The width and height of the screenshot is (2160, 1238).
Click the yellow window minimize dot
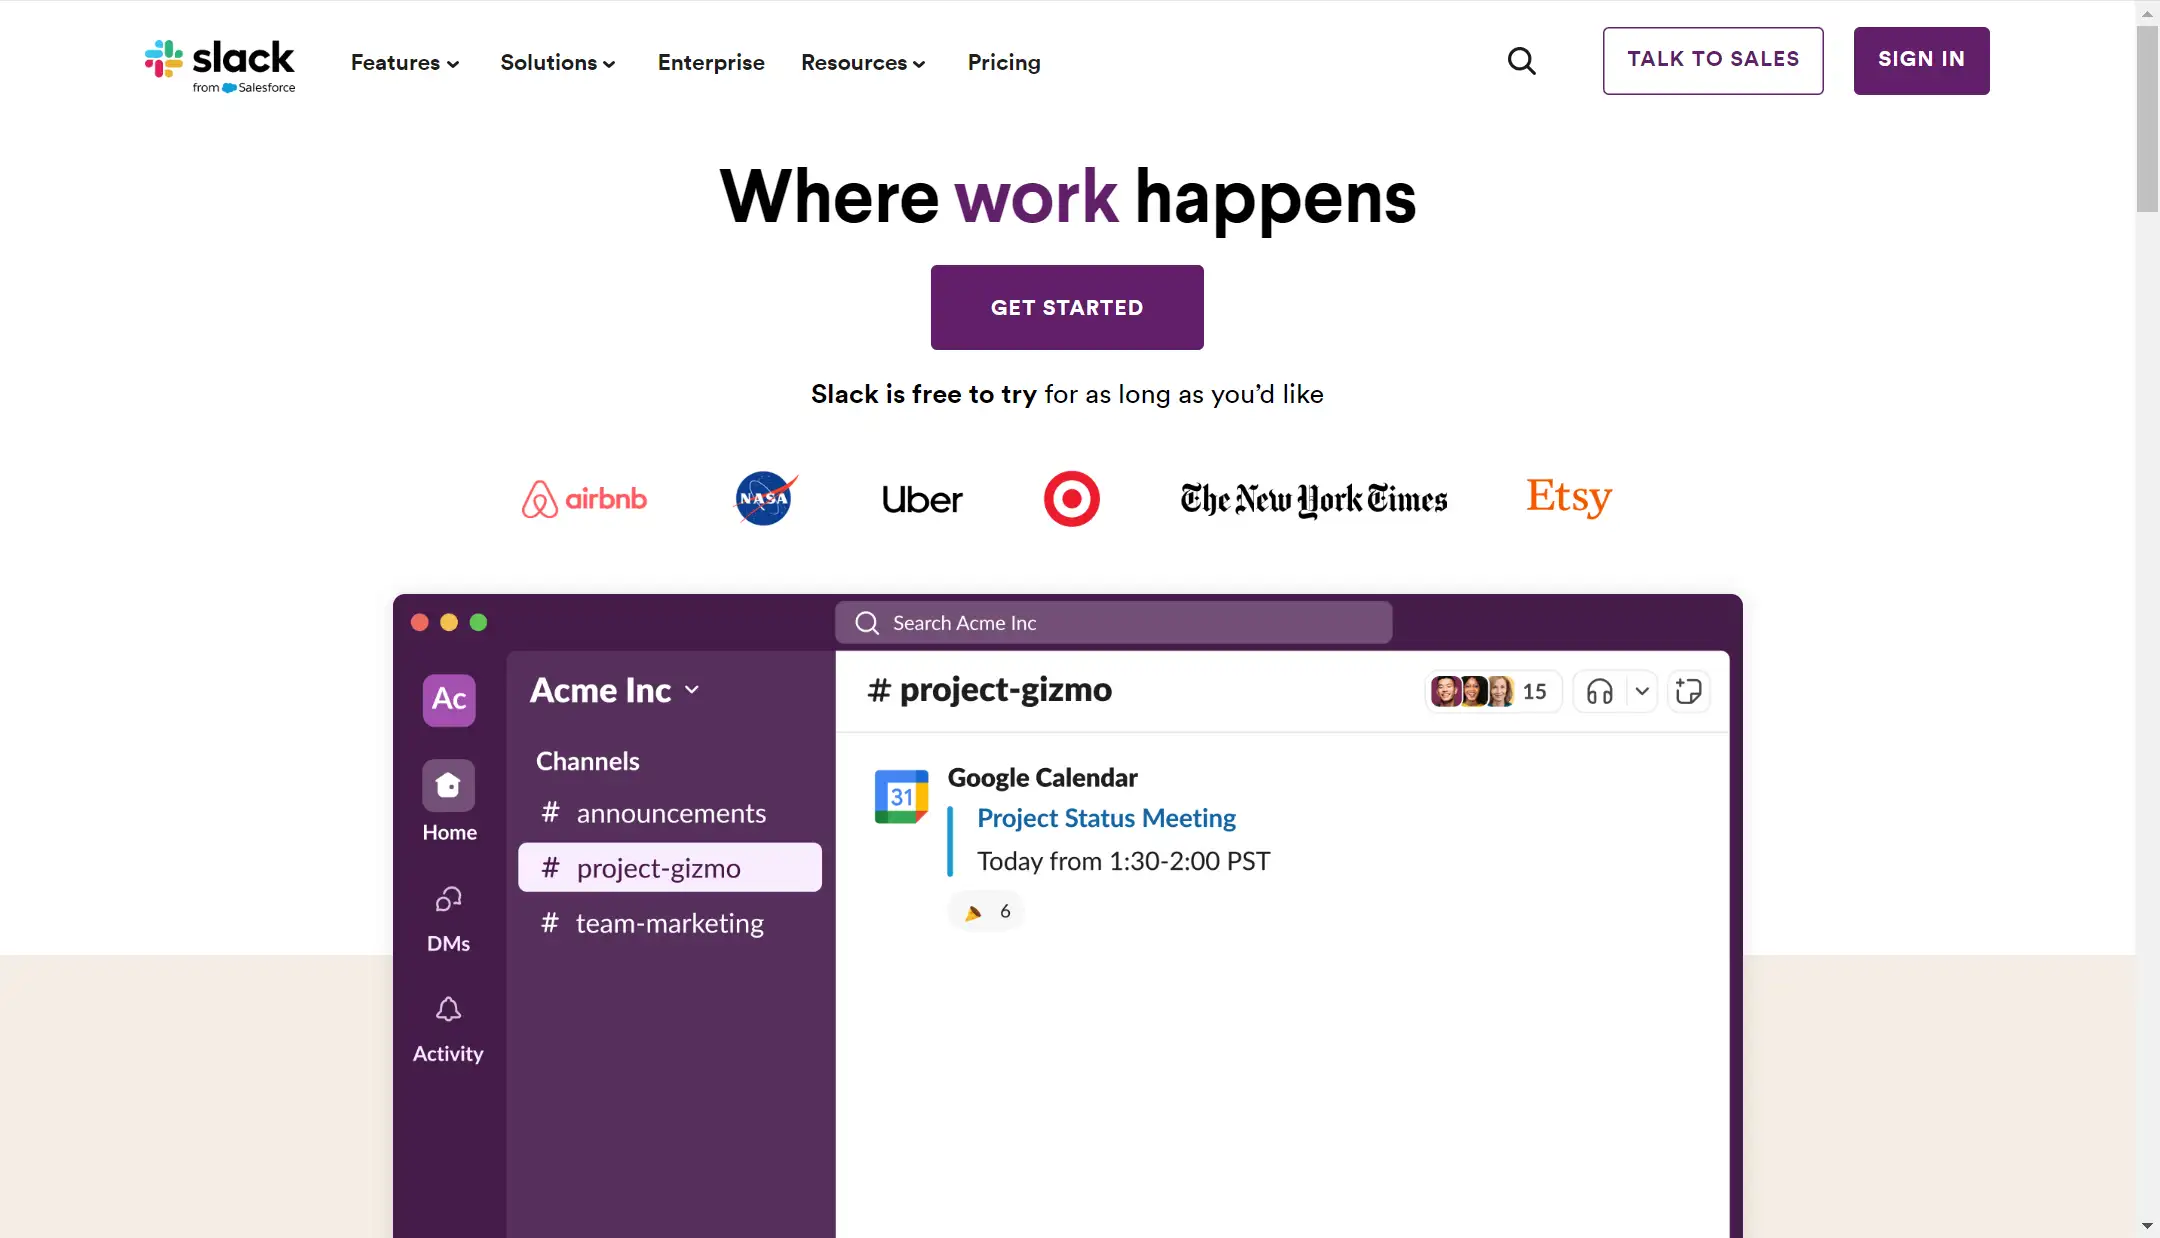pos(449,622)
